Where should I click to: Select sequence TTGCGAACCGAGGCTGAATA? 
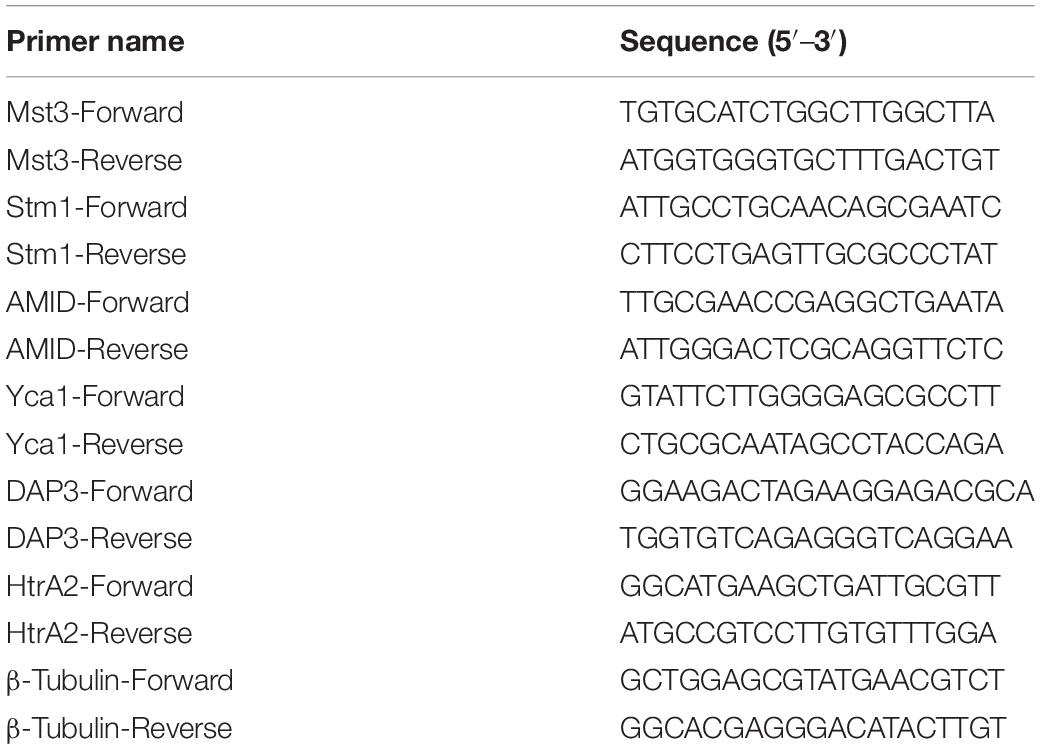click(x=811, y=302)
